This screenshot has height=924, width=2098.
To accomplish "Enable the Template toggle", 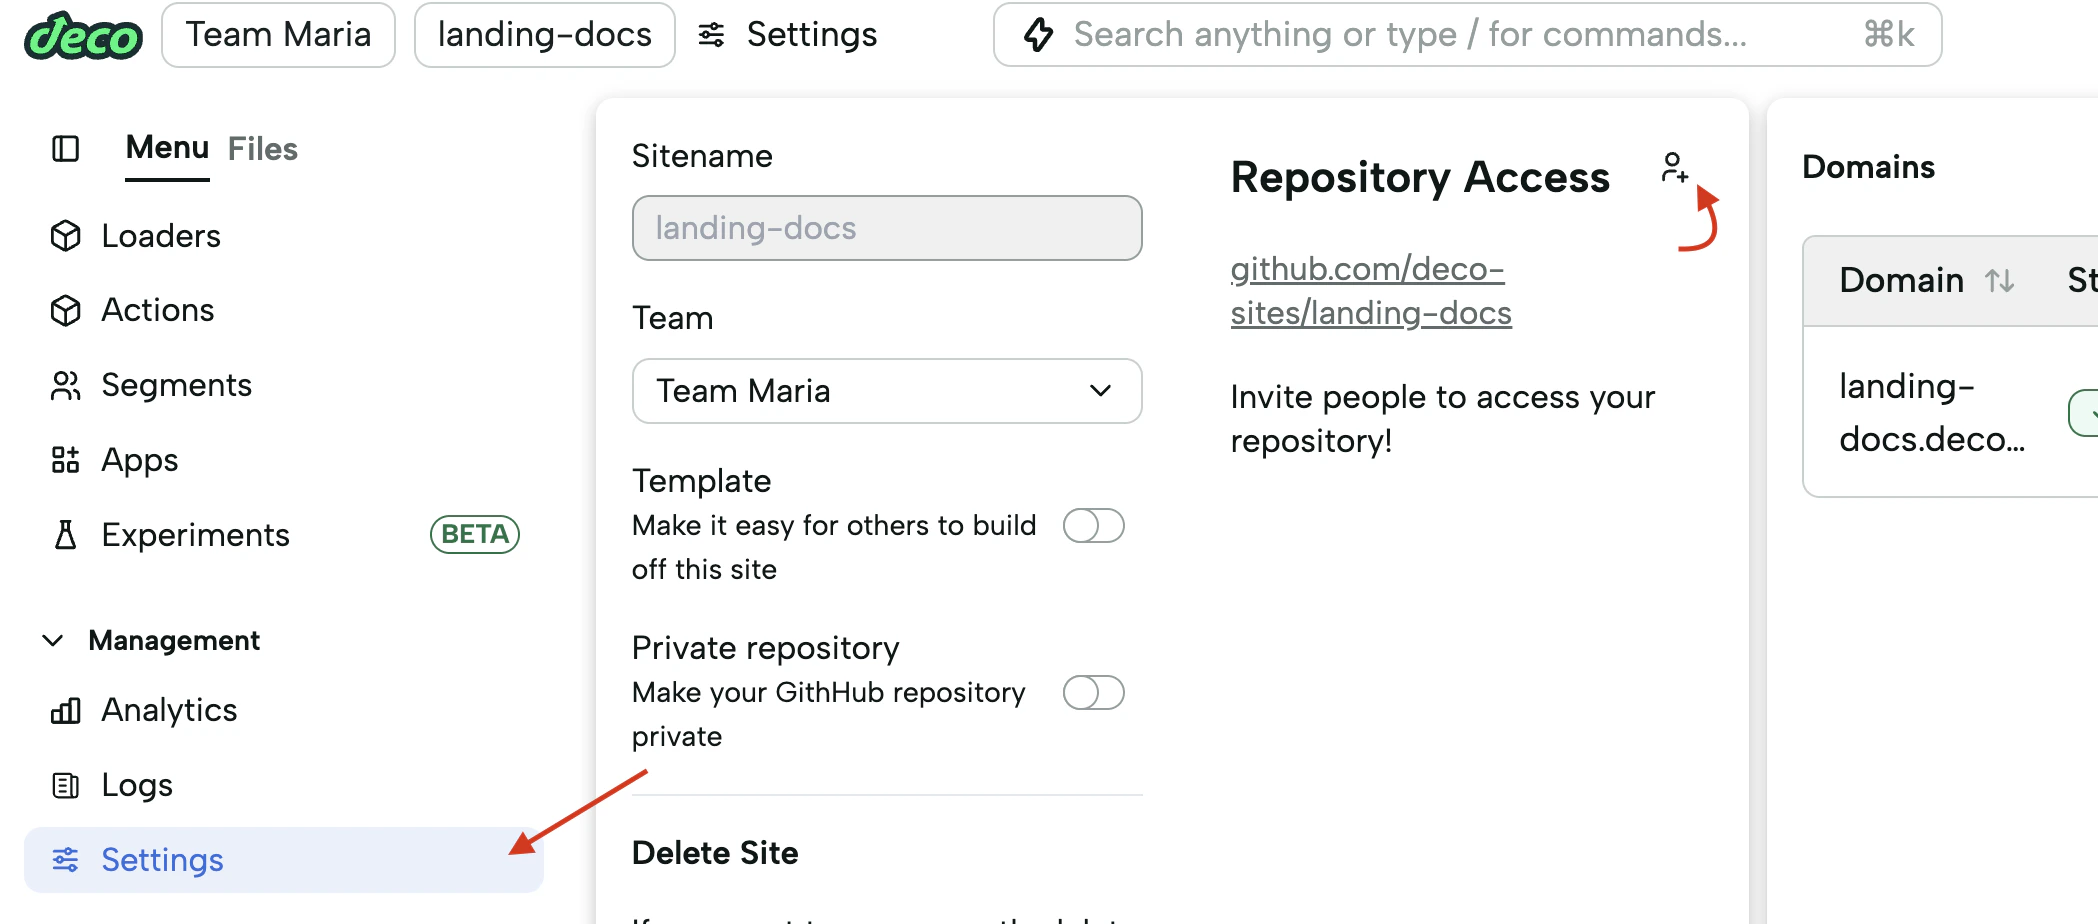I will (1093, 525).
